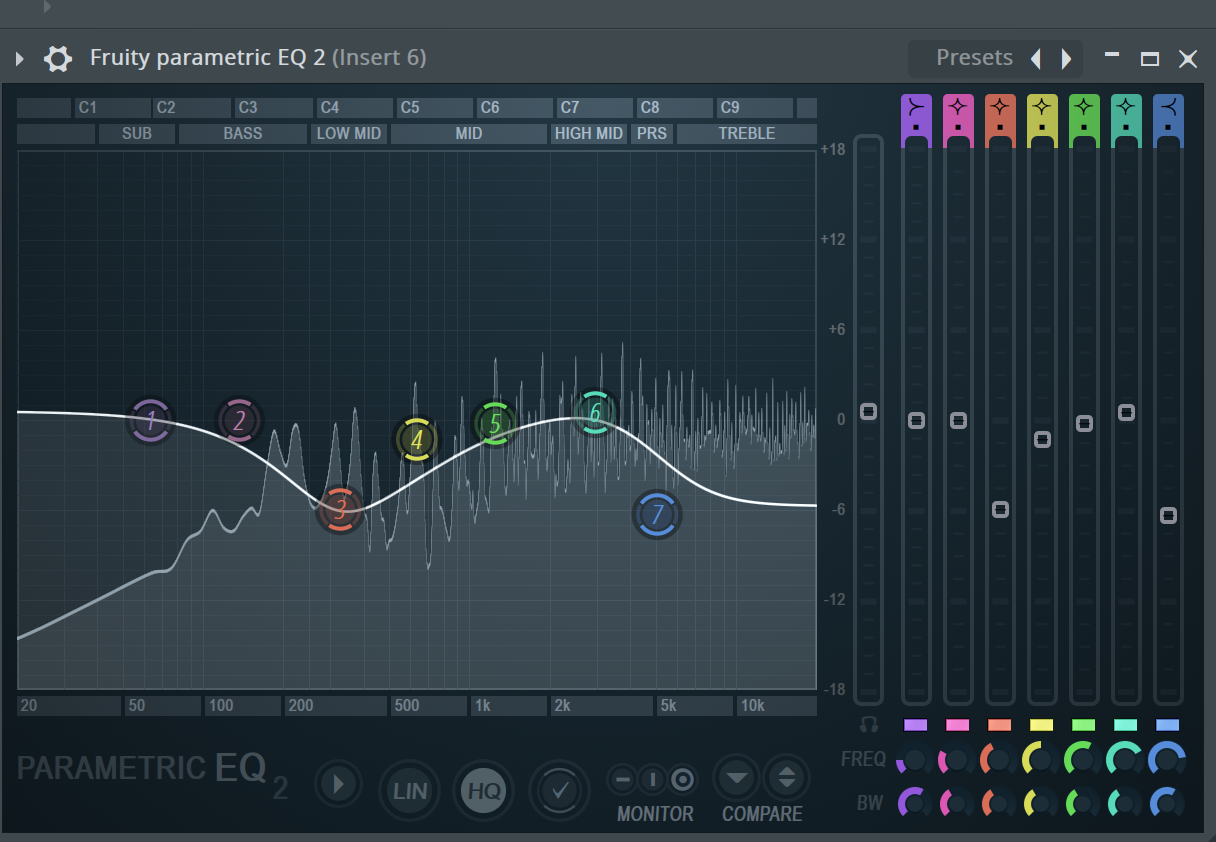This screenshot has height=842, width=1216.
Task: Click the main output level slider handle
Action: pos(868,412)
